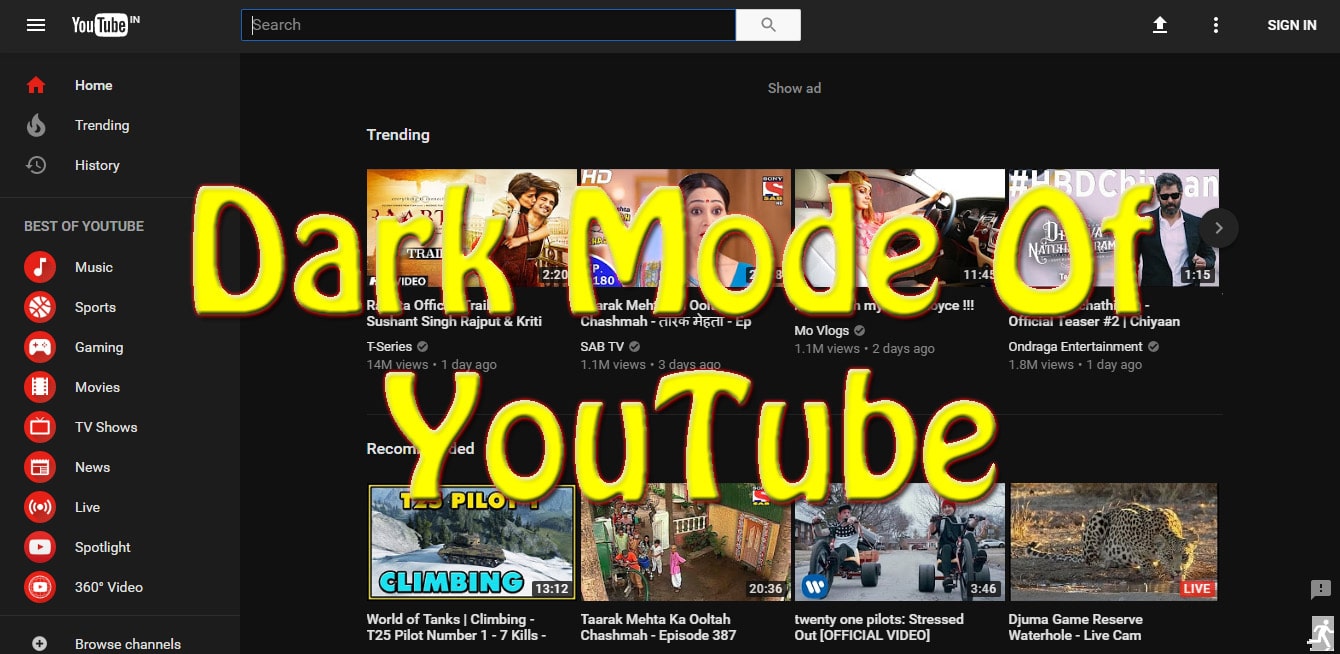Select the TV Shows channel icon
Screen dimensions: 1340x654
40,427
